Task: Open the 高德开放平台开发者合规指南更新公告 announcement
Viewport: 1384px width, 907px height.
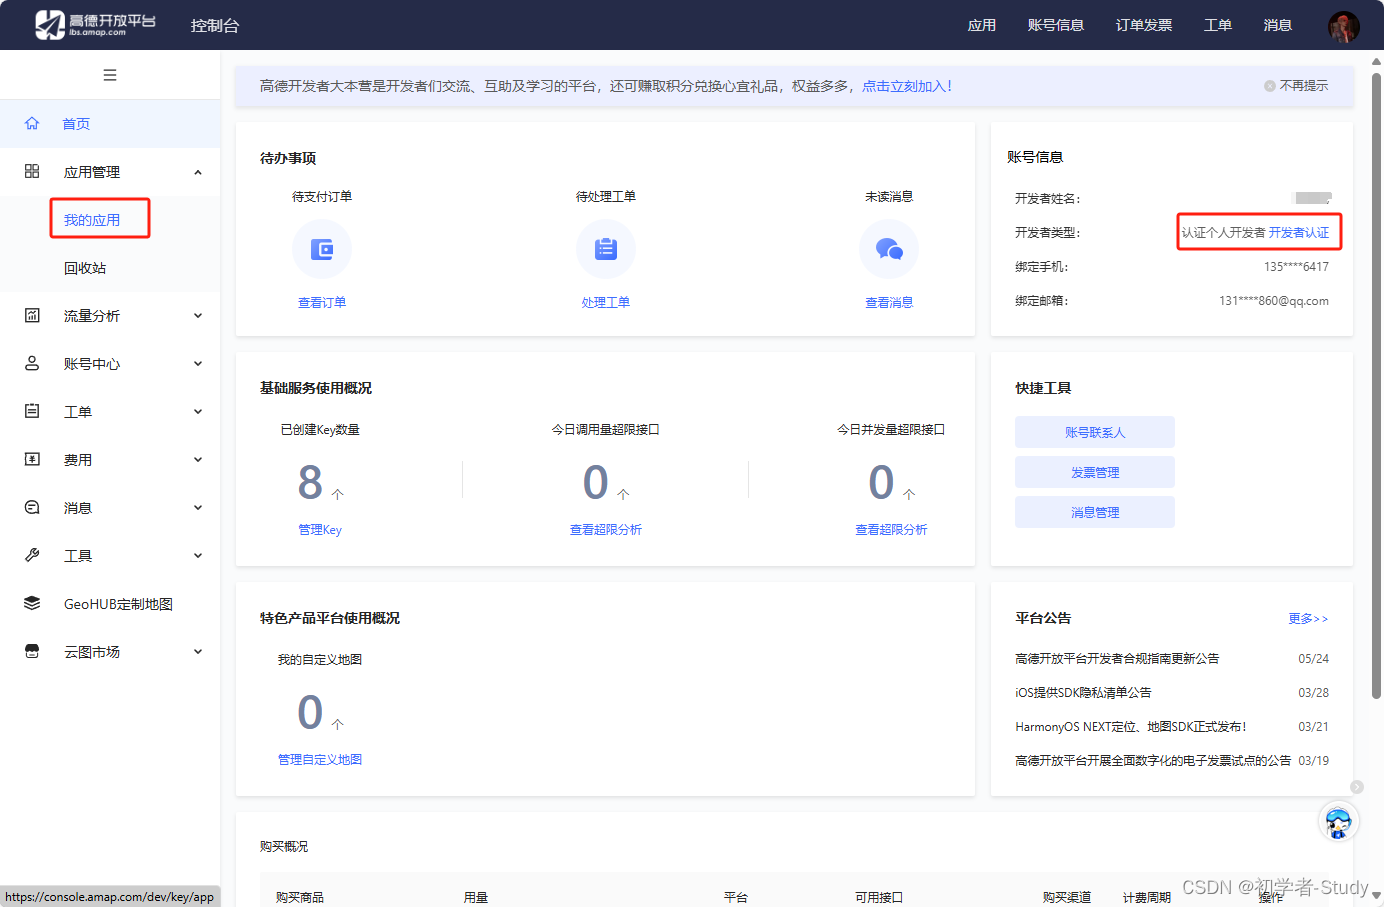Action: [1117, 659]
